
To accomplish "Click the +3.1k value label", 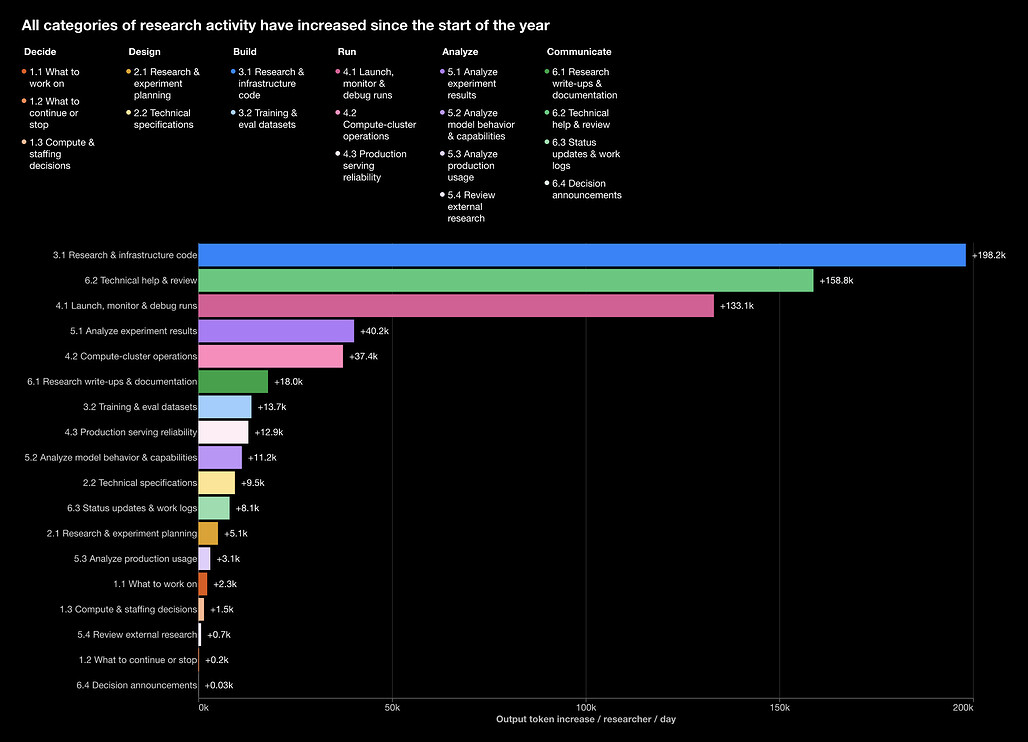I will [228, 559].
